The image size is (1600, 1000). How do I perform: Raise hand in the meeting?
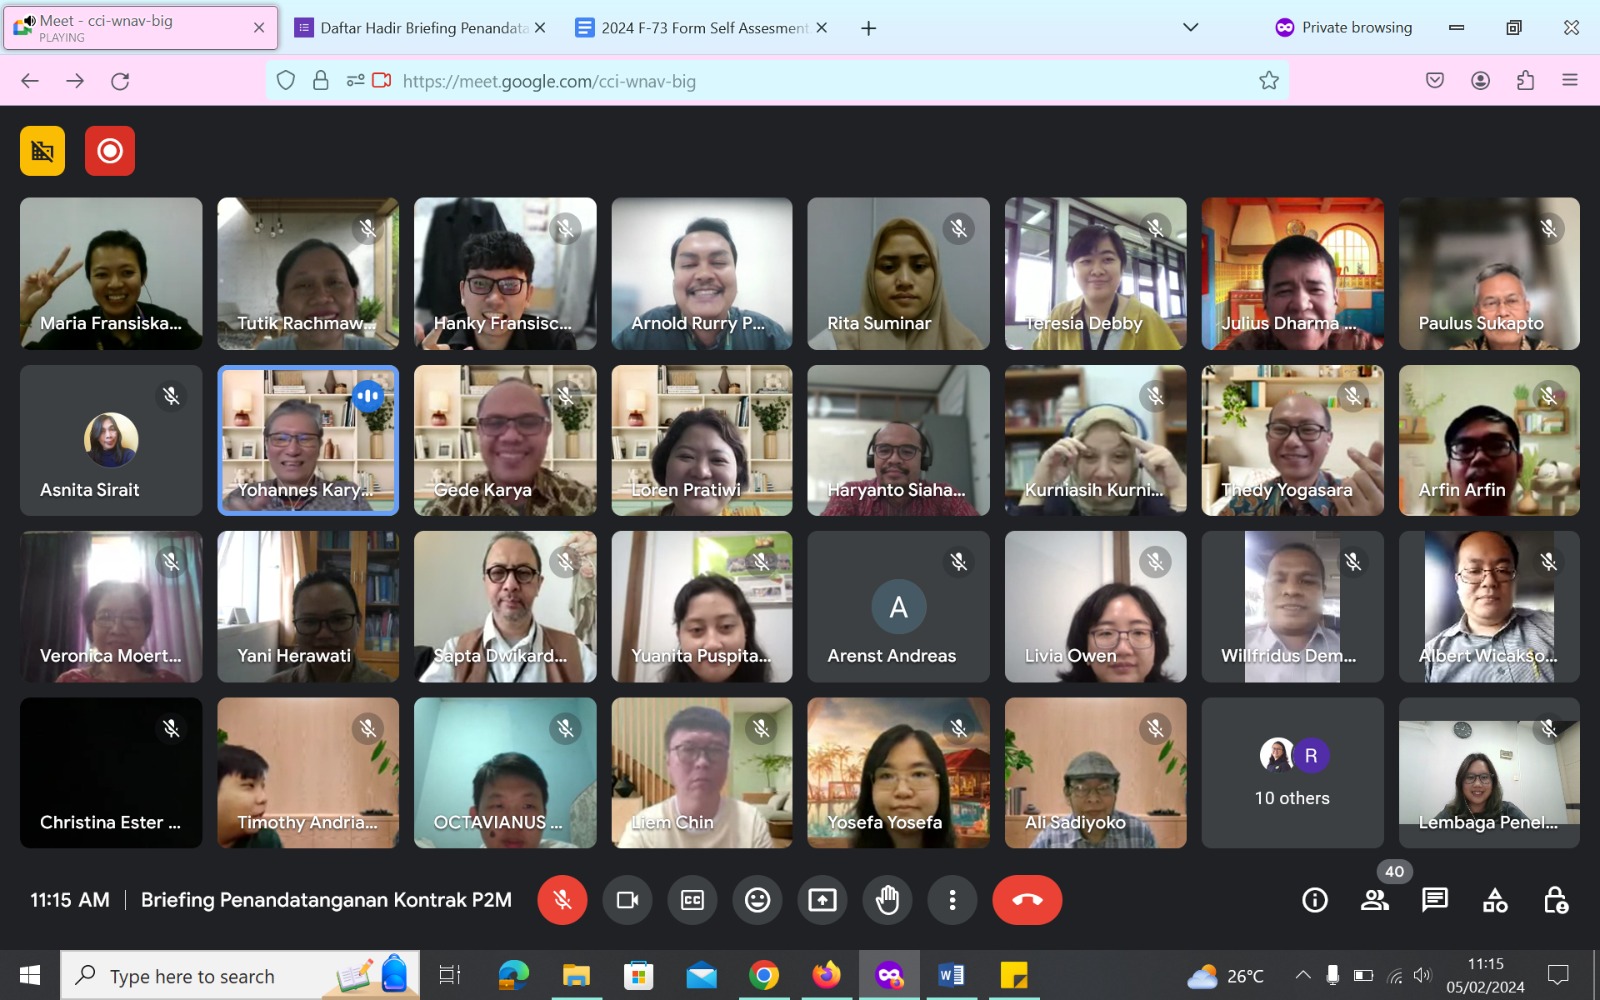(x=887, y=900)
